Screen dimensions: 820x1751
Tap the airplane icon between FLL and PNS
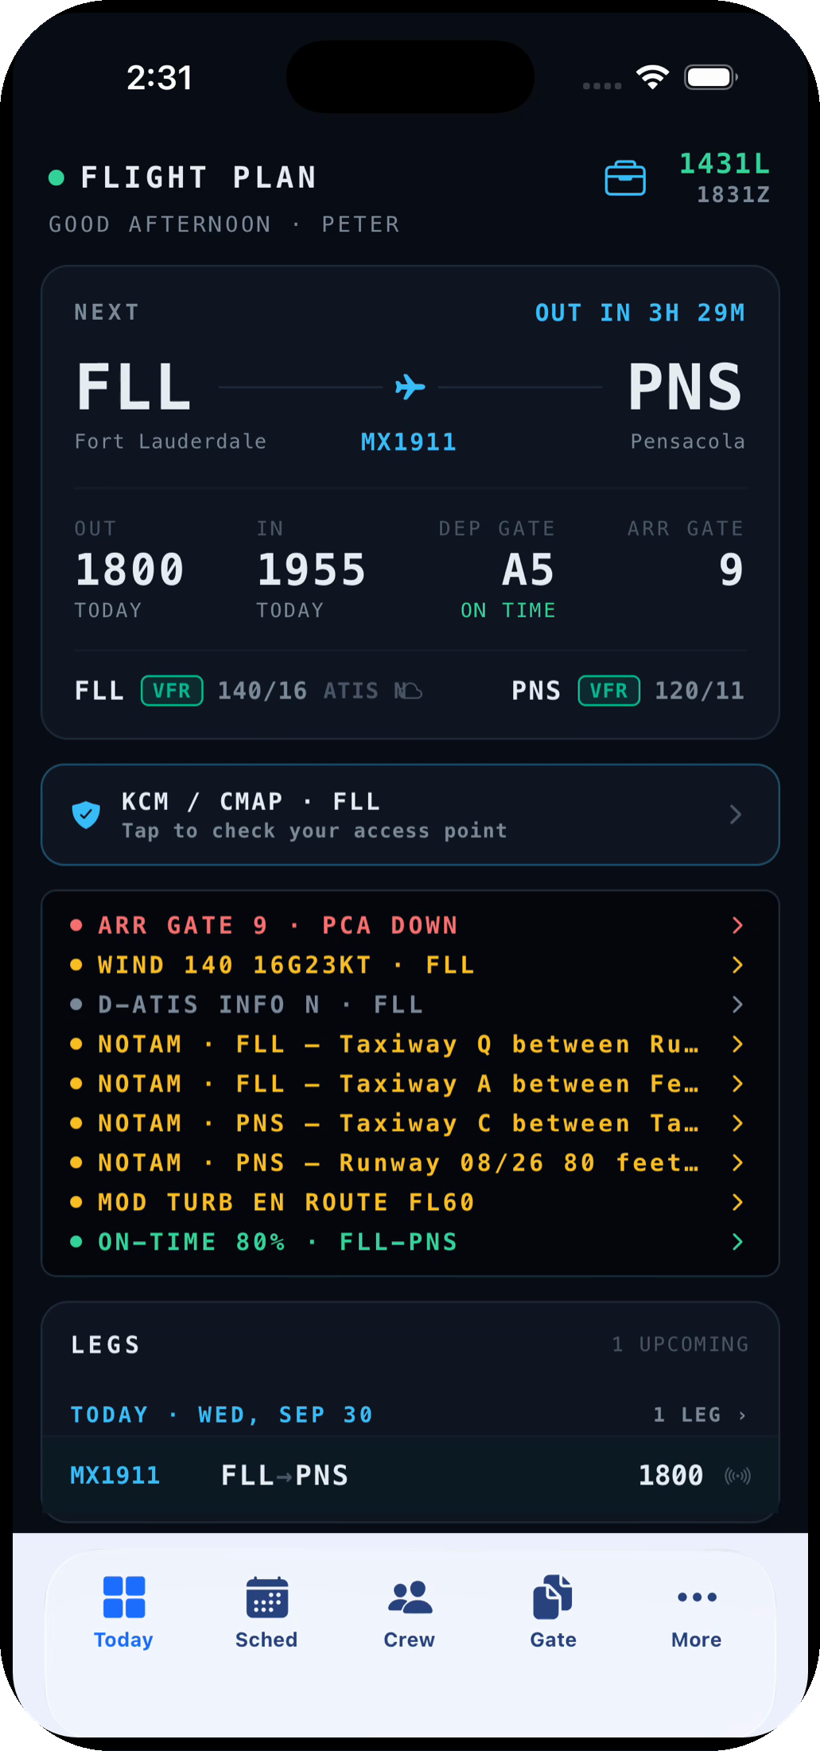(x=410, y=386)
